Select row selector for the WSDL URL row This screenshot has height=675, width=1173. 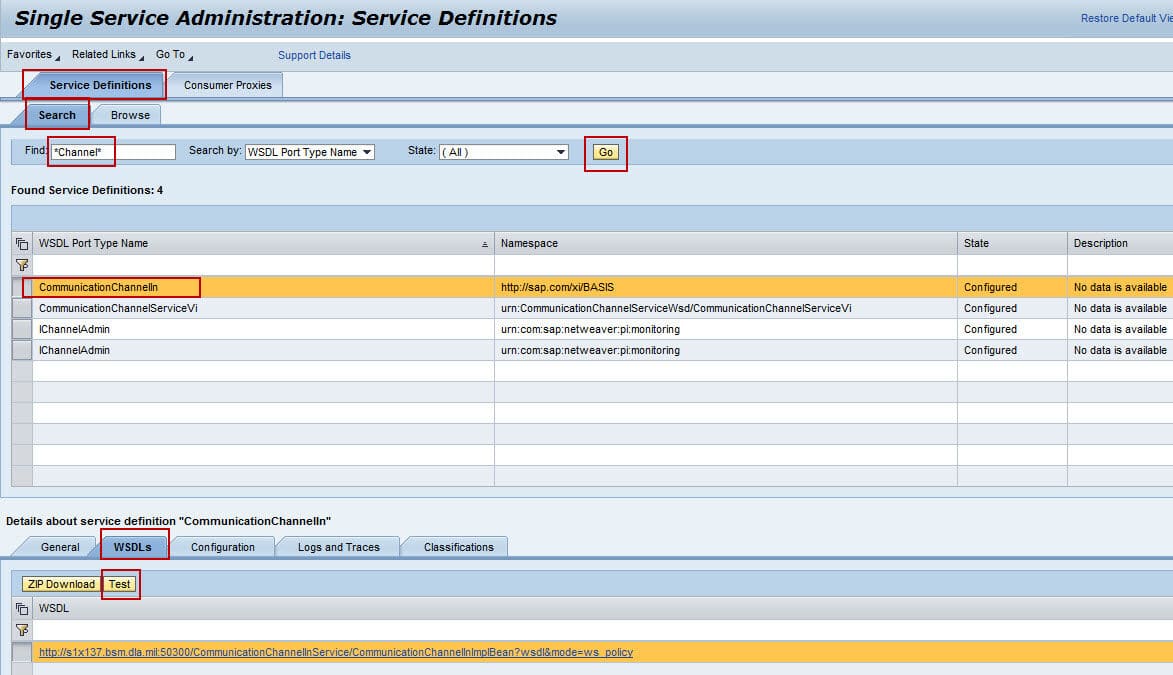point(22,652)
